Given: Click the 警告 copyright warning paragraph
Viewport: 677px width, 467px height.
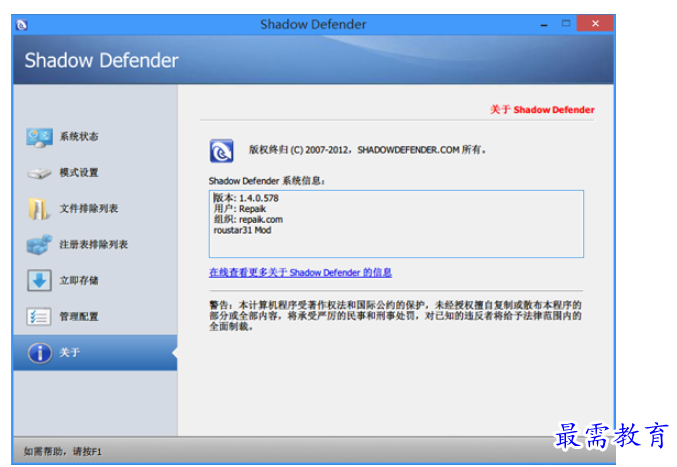Looking at the screenshot, I should (x=395, y=316).
